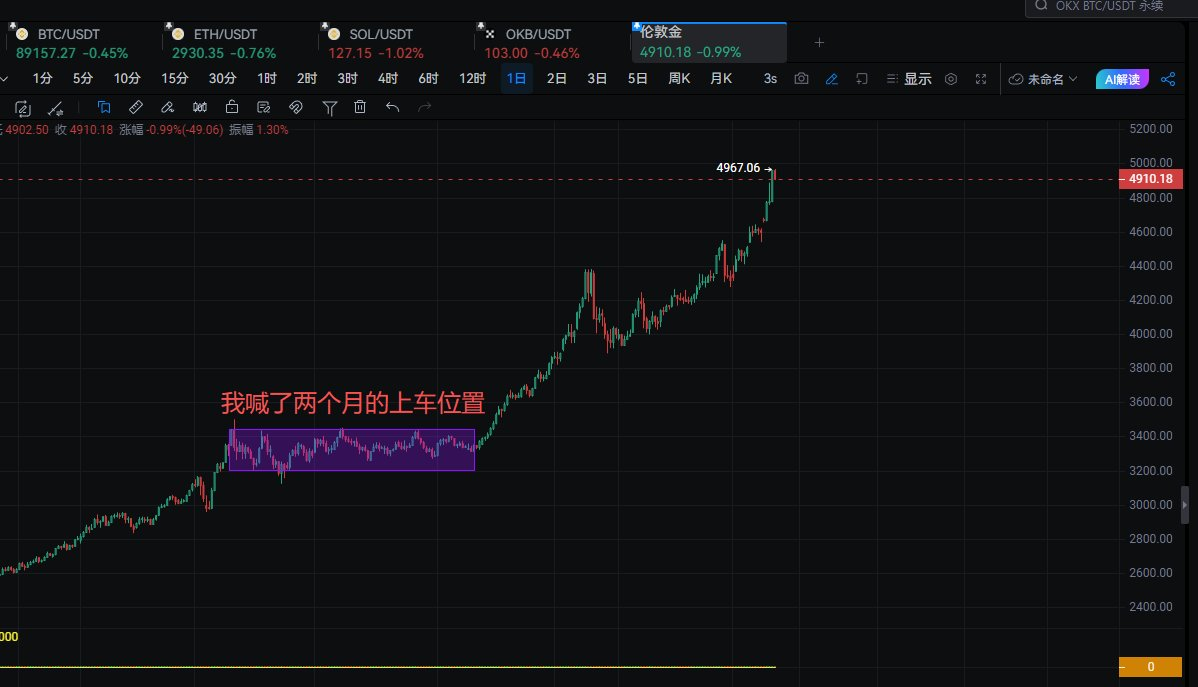Click the AI解读 button

(1123, 79)
